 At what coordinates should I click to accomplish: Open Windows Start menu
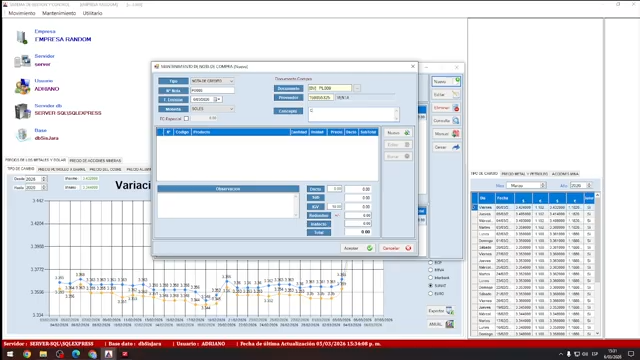[10, 354]
